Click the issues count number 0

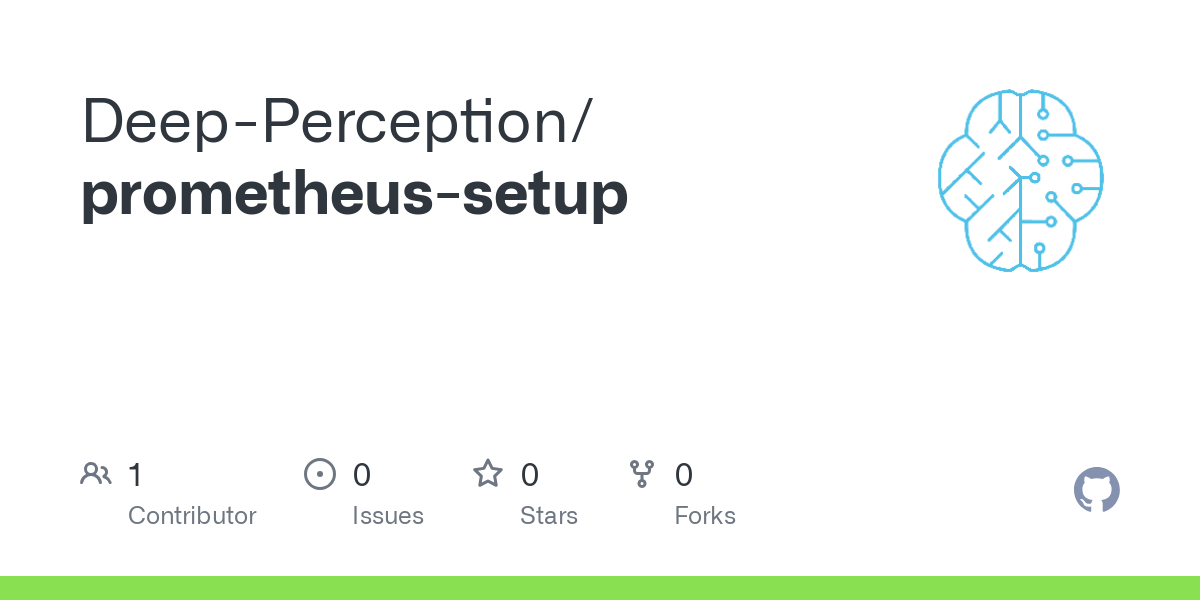[x=362, y=475]
